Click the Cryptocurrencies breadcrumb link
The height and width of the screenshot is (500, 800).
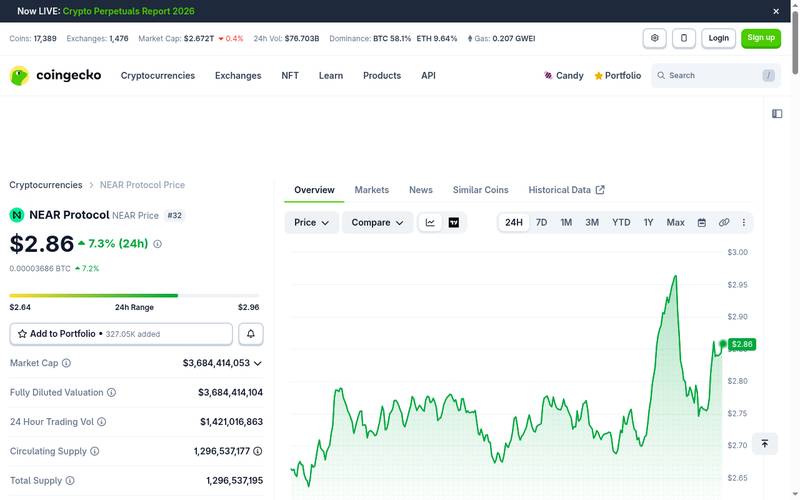point(45,185)
